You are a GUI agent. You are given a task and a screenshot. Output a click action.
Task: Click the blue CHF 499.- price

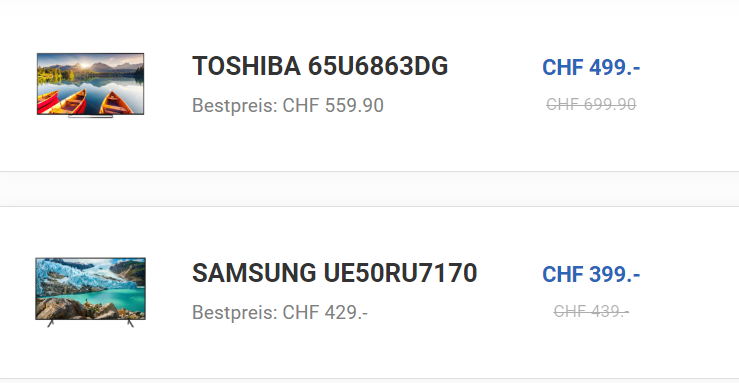[x=591, y=67]
